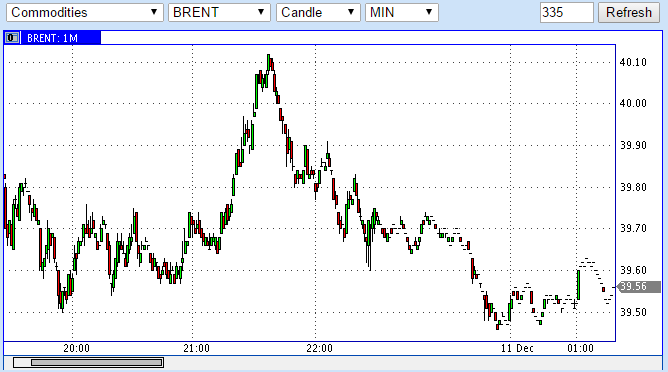Image resolution: width=668 pixels, height=372 pixels.
Task: Click the Refresh button
Action: 629,12
